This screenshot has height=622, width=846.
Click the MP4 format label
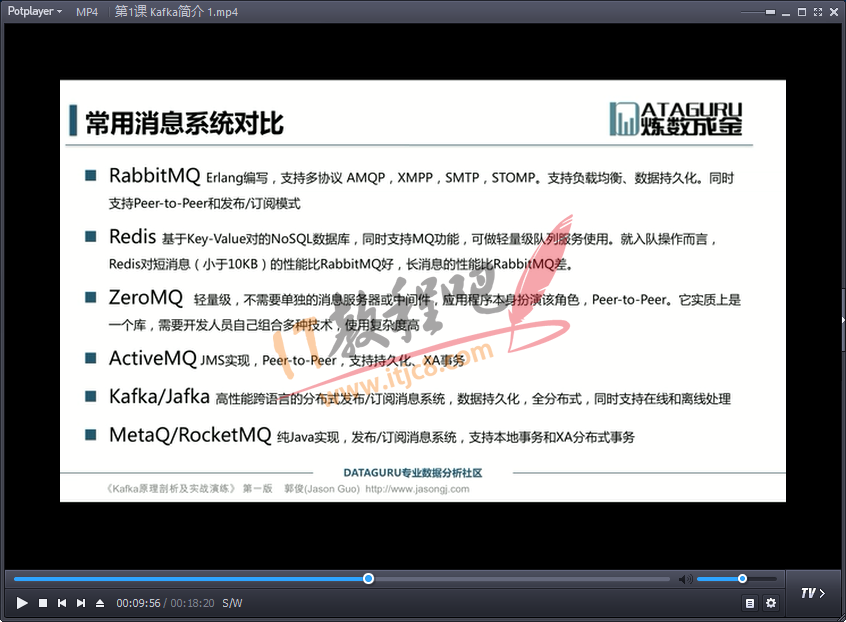87,12
